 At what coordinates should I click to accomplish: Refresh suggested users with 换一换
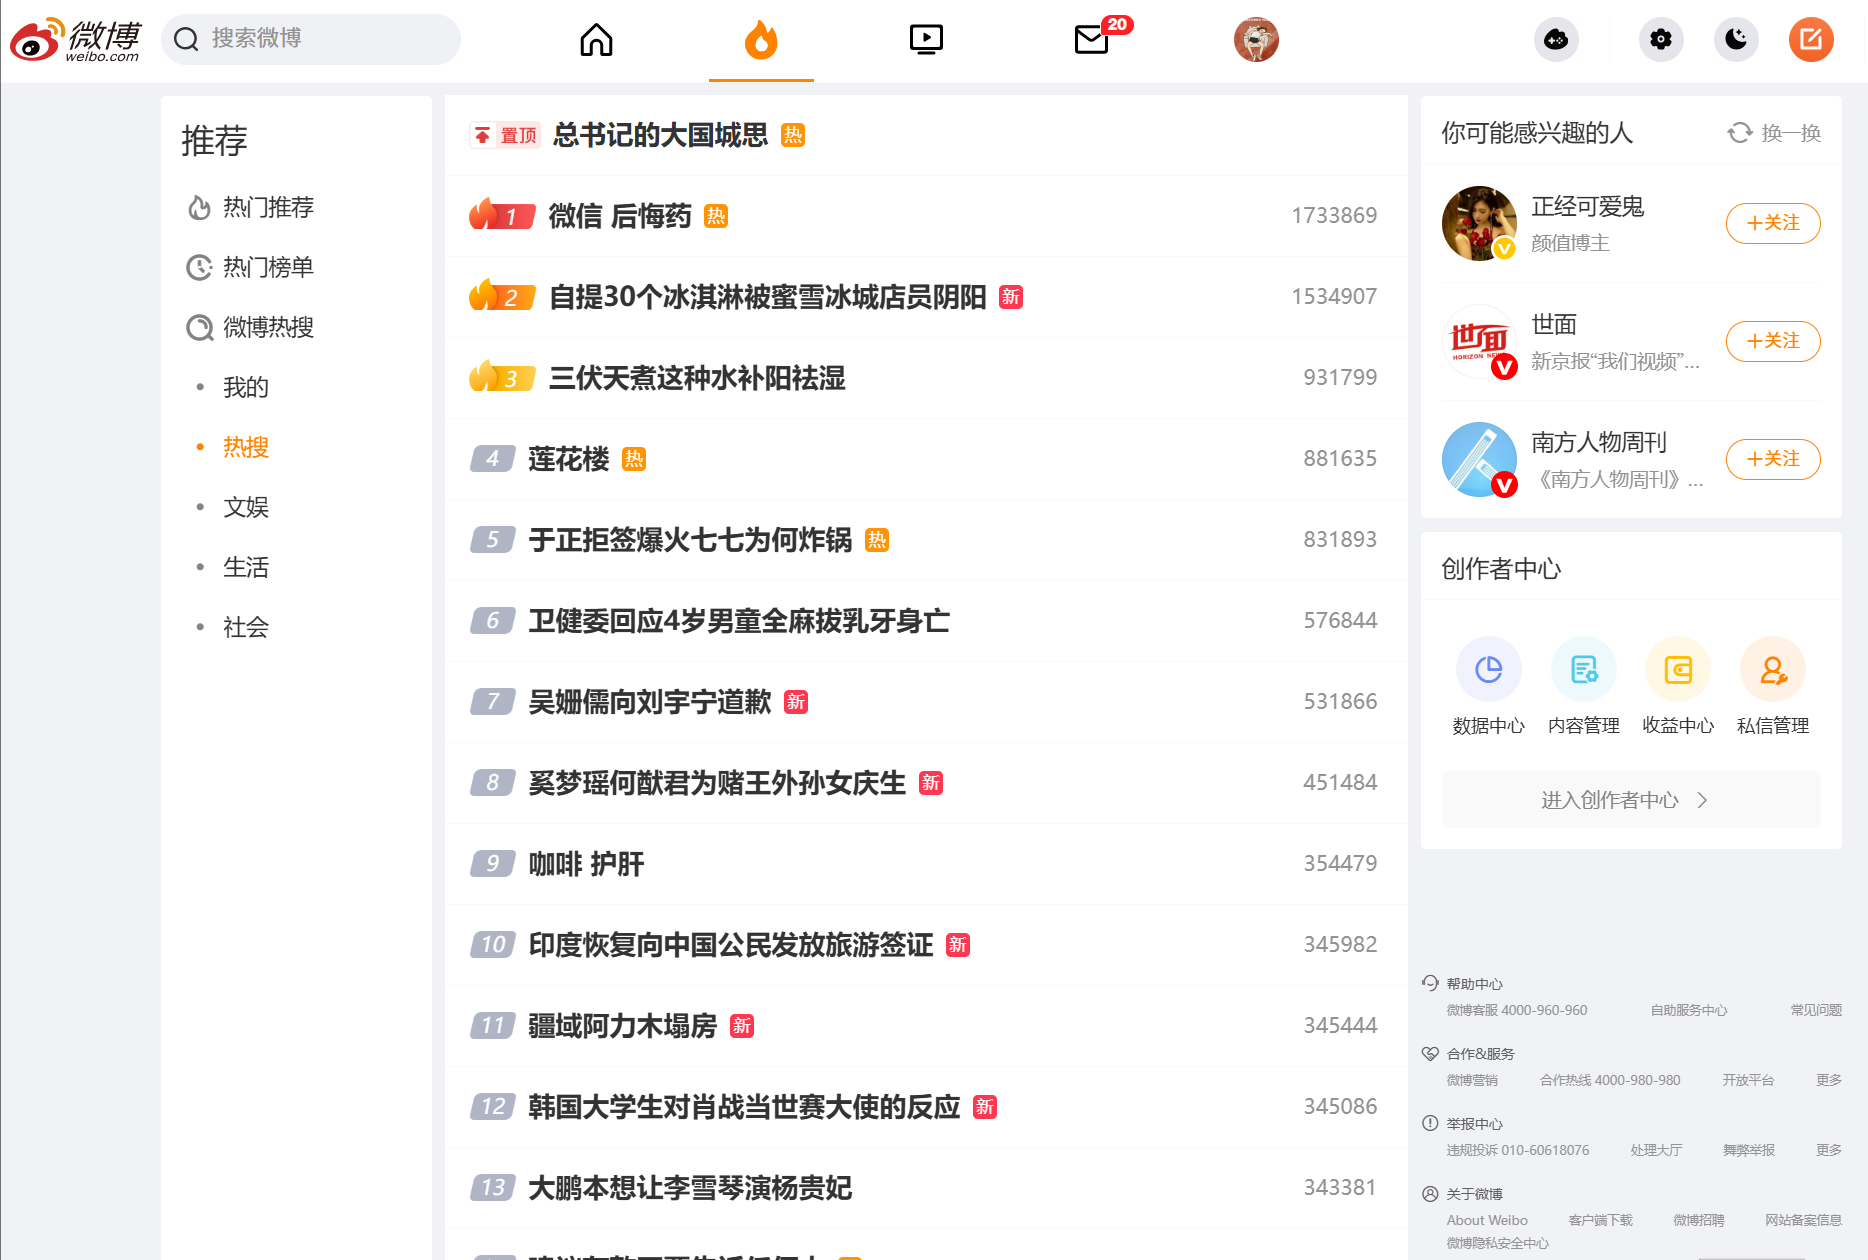pyautogui.click(x=1772, y=132)
